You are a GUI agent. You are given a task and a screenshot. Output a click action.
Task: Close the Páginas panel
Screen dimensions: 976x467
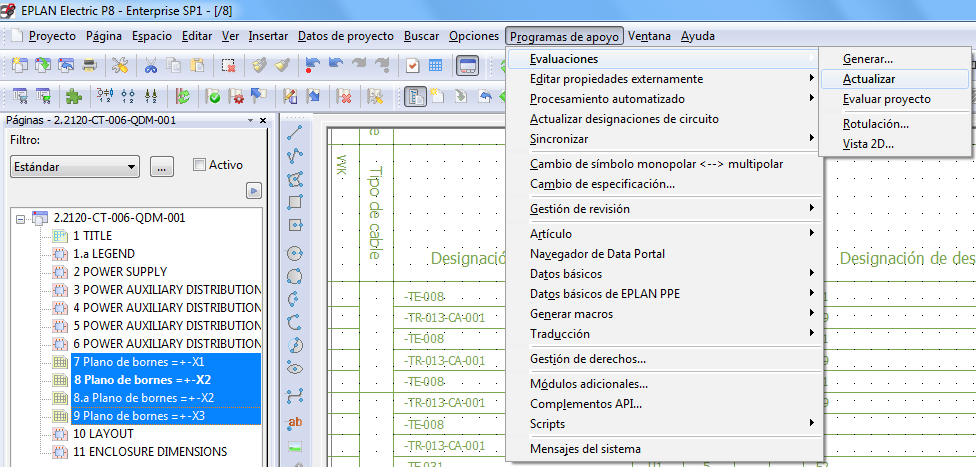pos(263,121)
